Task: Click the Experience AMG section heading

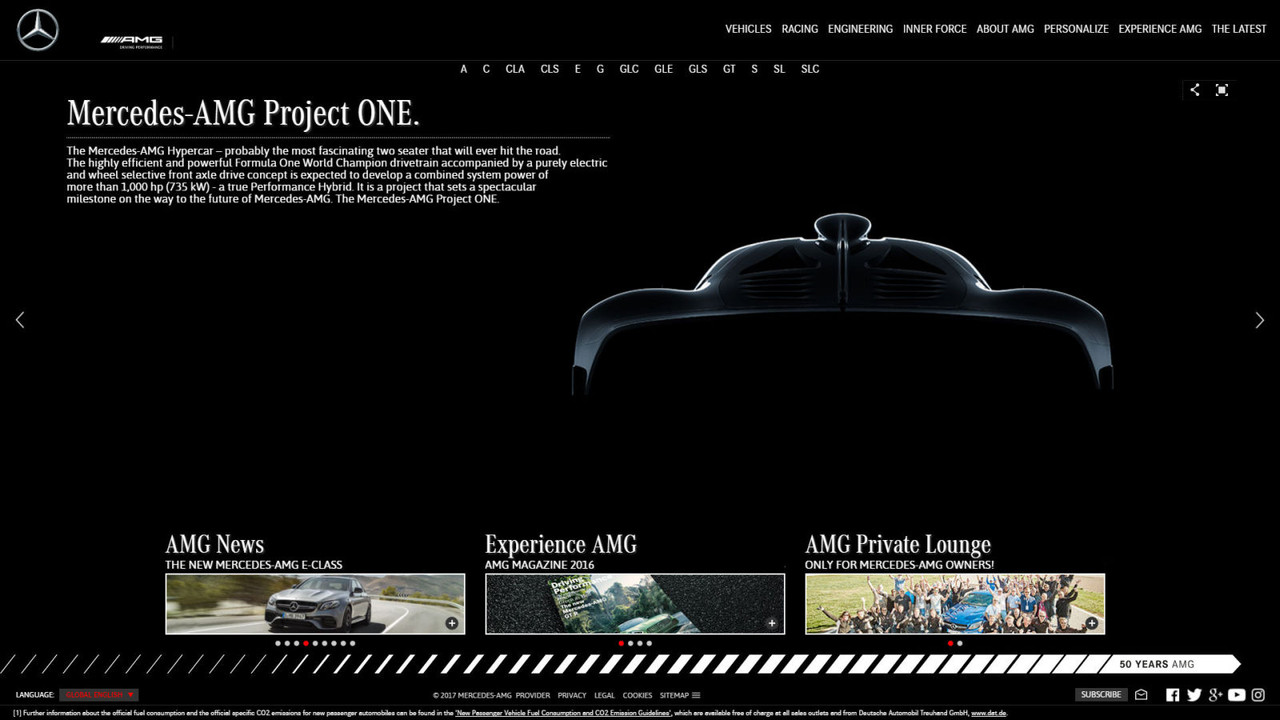Action: (561, 544)
